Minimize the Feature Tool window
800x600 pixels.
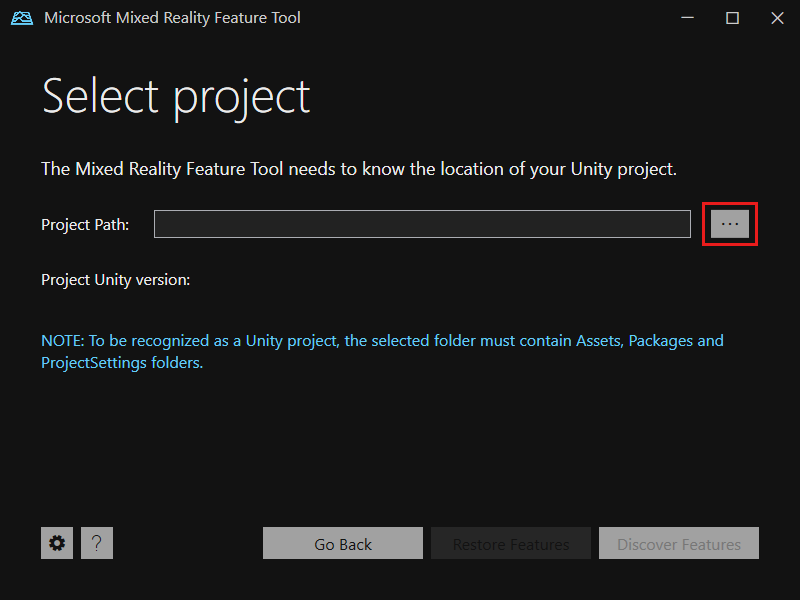(687, 18)
